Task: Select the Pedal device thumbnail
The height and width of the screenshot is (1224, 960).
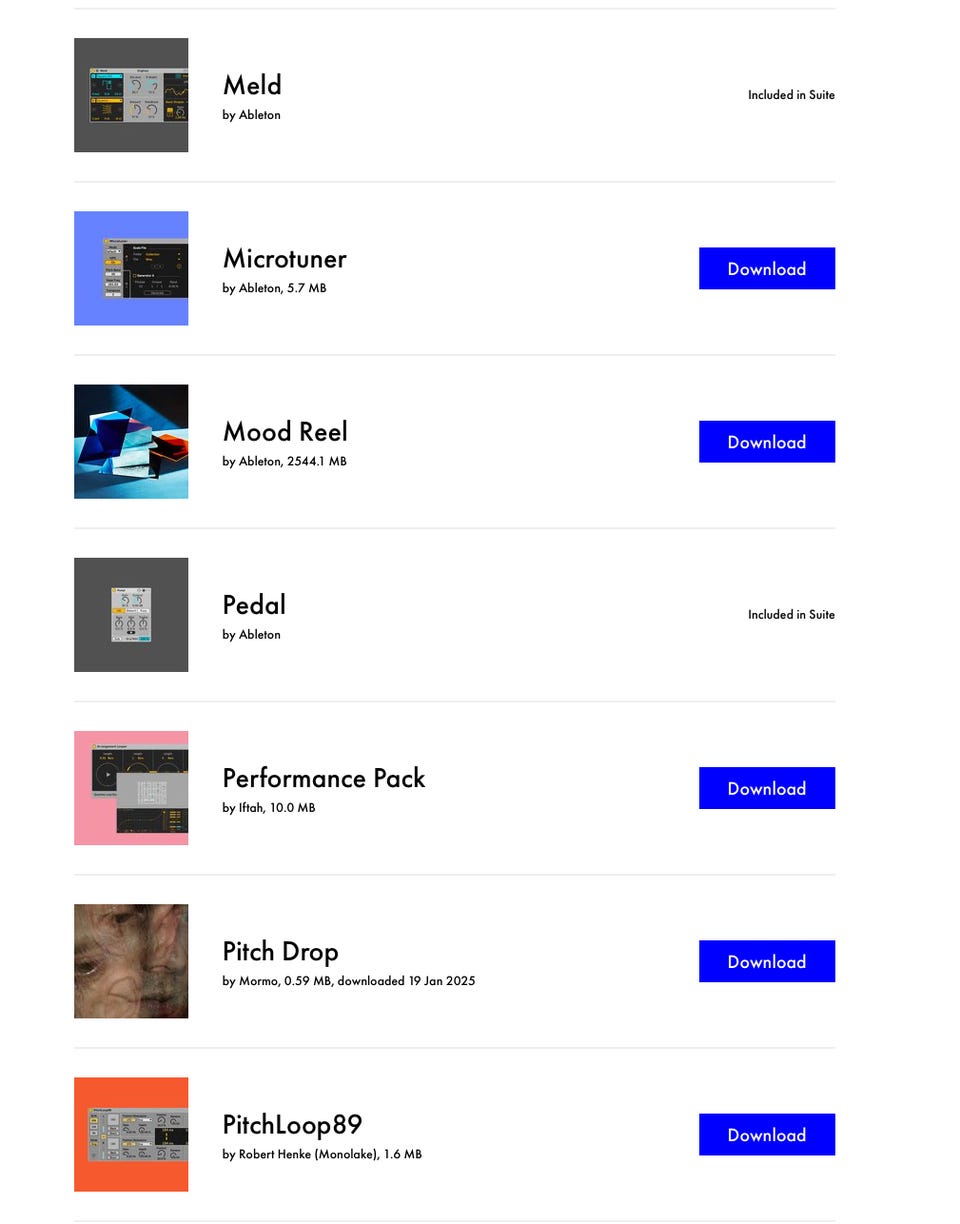Action: pos(131,614)
